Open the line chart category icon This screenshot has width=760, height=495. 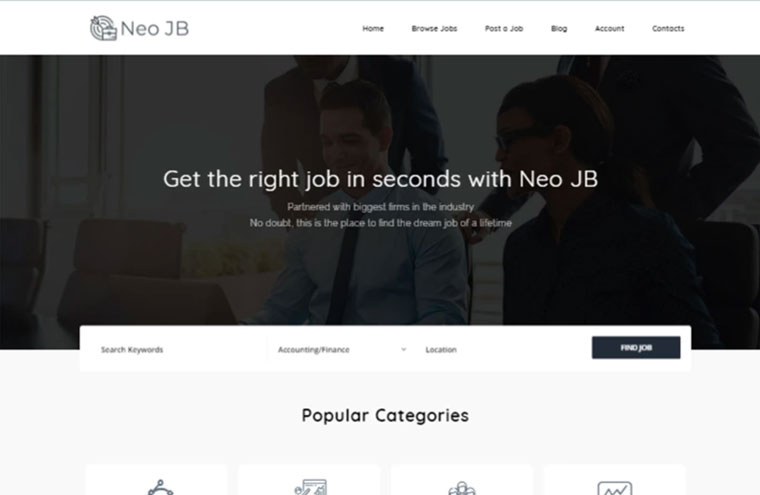pos(614,488)
